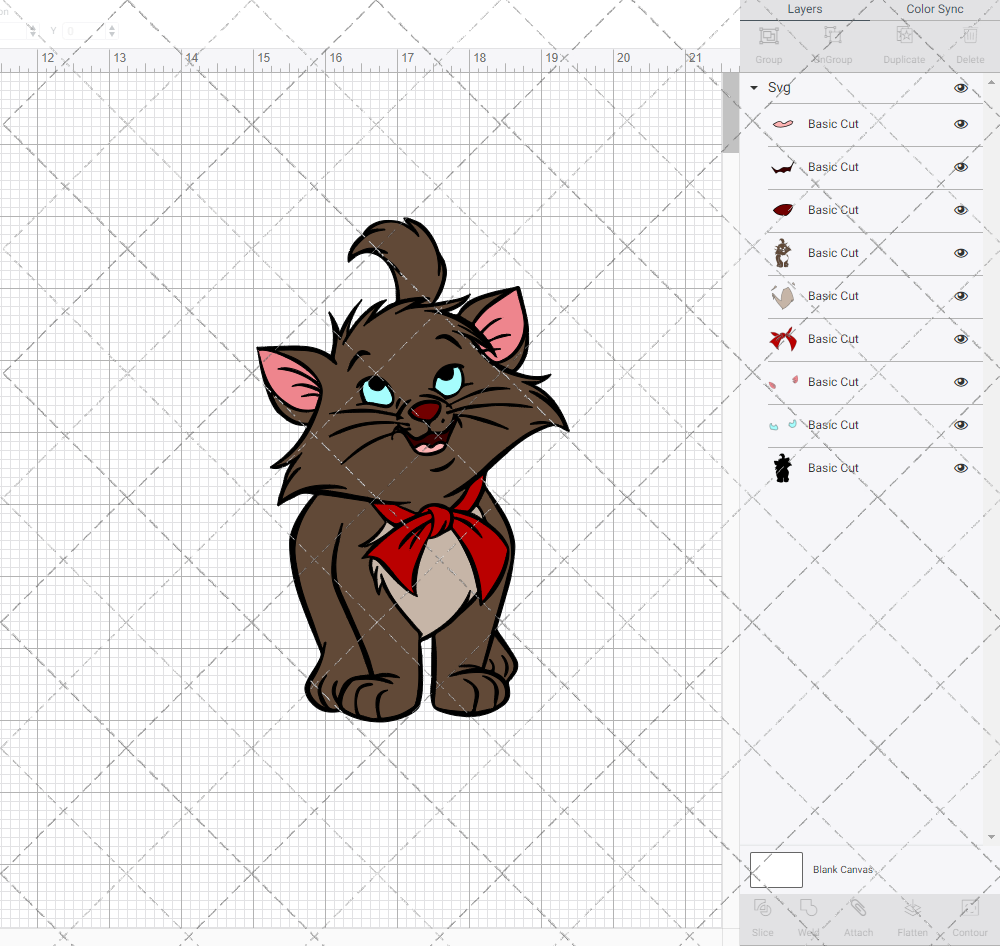Viewport: 1000px width, 946px height.
Task: Select the dark mouth outline layer thumbnail
Action: (783, 167)
